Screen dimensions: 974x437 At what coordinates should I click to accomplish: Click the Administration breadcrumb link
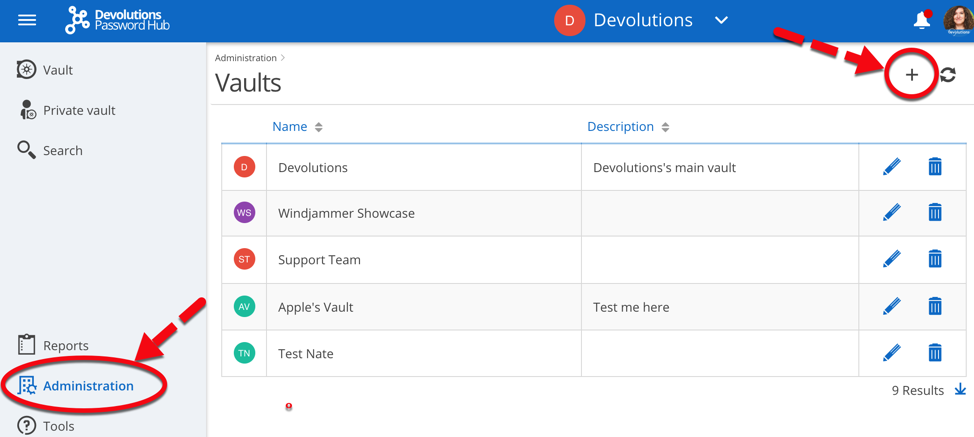[x=245, y=58]
